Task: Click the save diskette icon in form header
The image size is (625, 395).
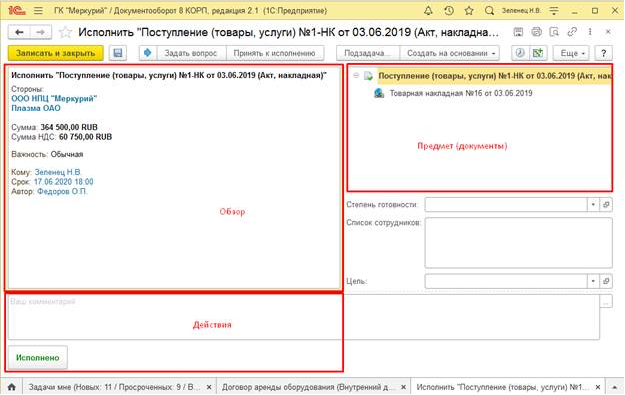Action: (x=518, y=32)
